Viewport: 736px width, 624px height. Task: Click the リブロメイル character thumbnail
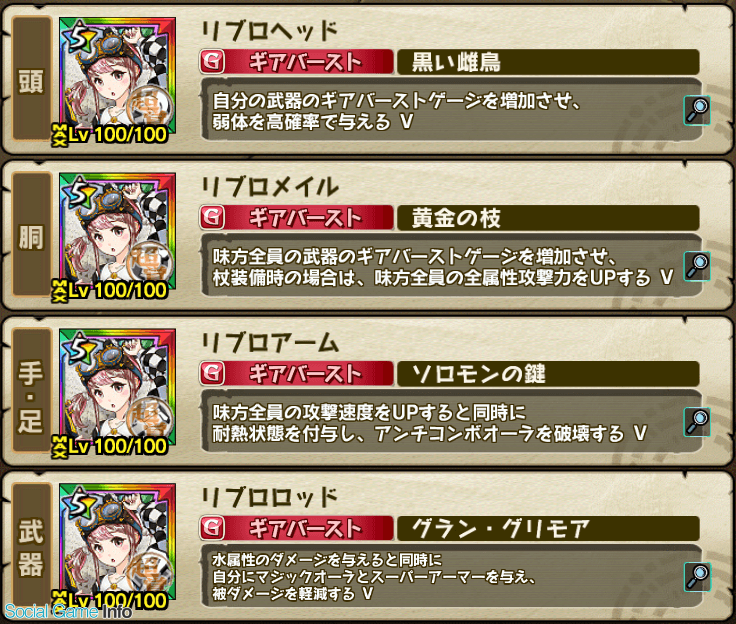click(x=117, y=233)
